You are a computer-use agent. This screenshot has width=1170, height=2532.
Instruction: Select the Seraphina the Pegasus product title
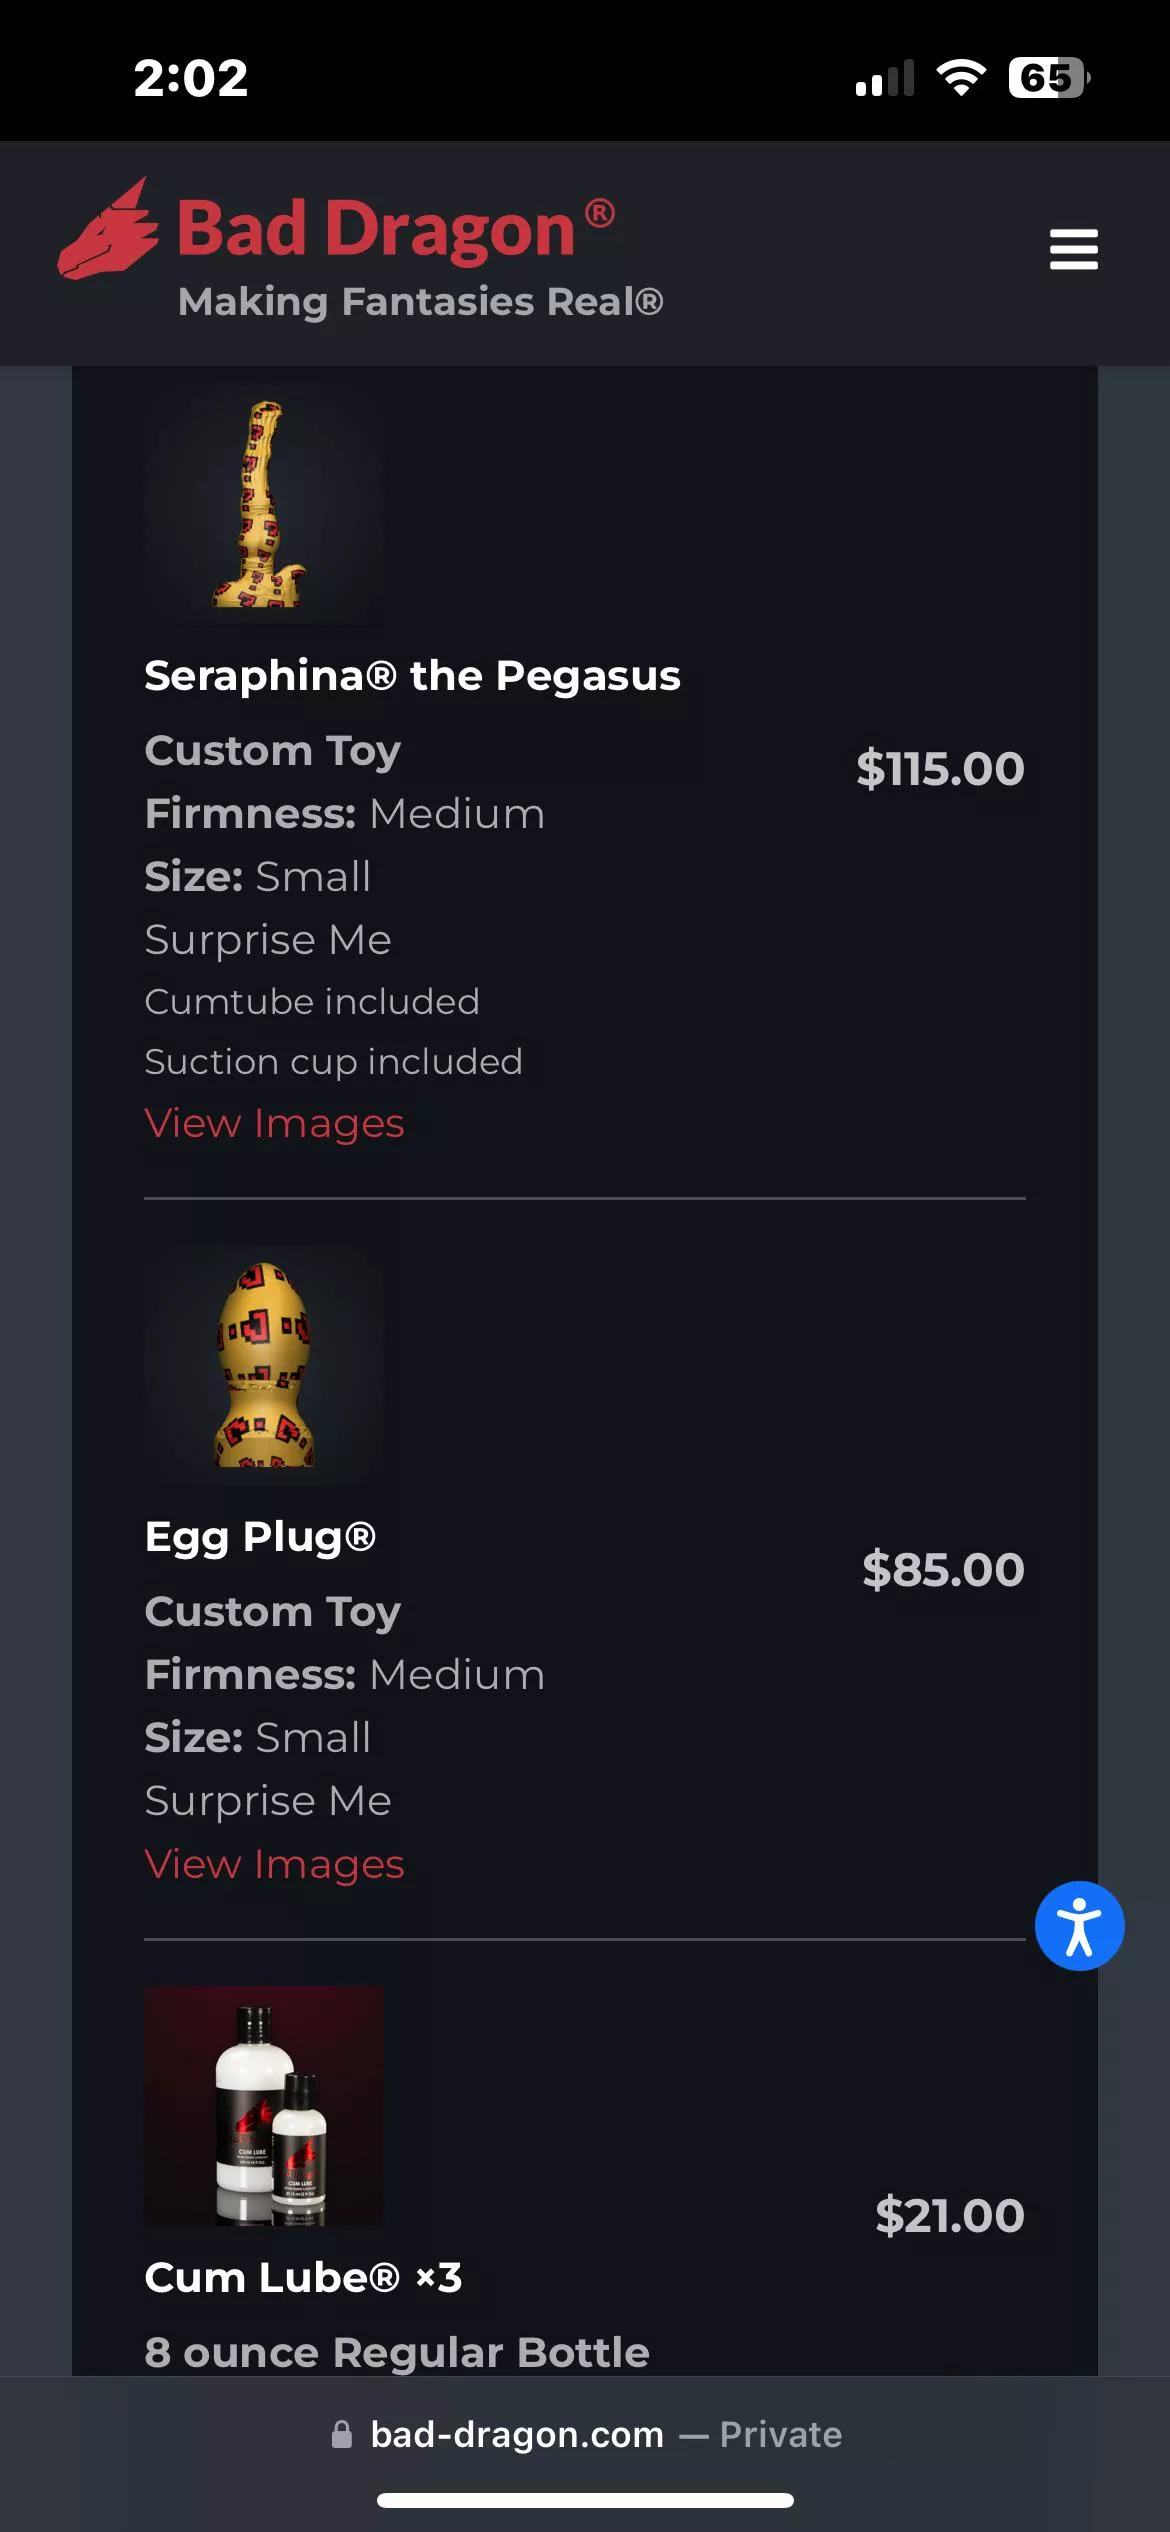tap(412, 676)
